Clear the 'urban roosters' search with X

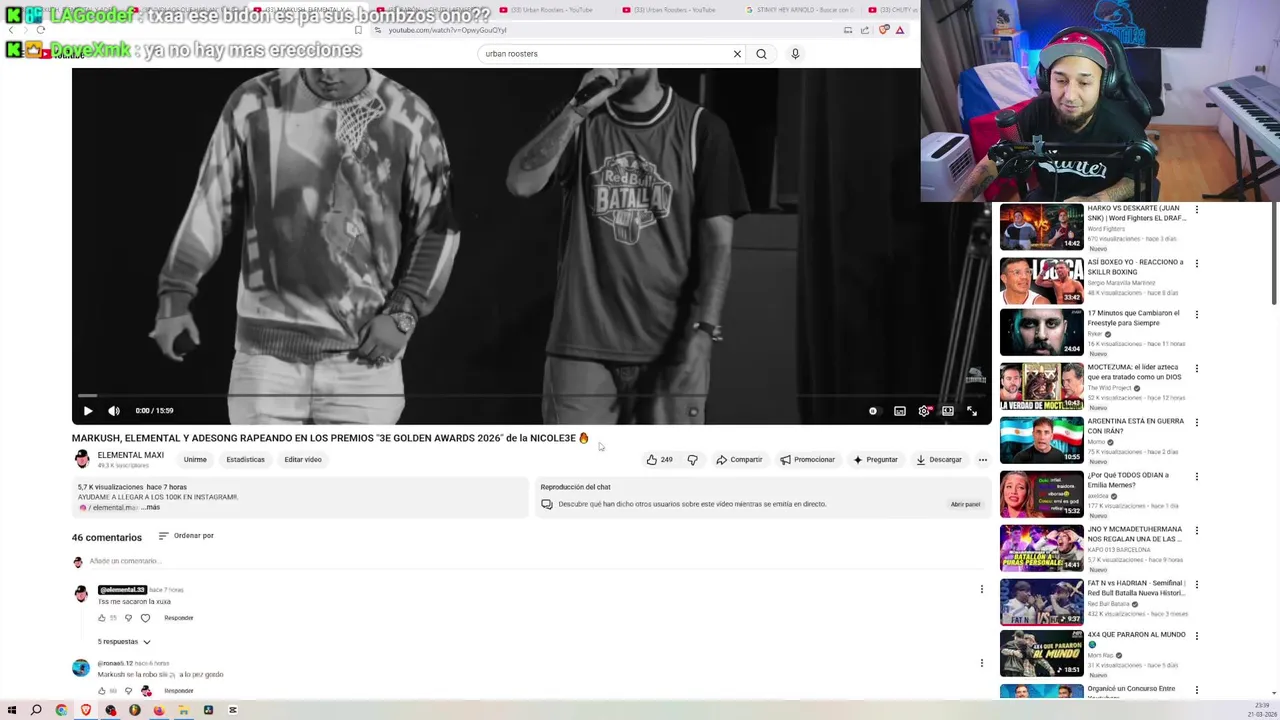pos(738,54)
